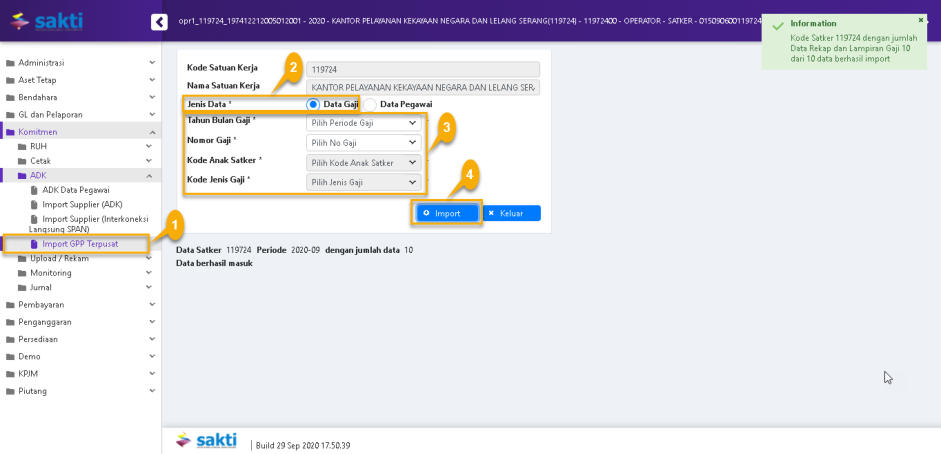Click the Bendahara folder icon
This screenshot has height=454, width=941.
(10, 98)
